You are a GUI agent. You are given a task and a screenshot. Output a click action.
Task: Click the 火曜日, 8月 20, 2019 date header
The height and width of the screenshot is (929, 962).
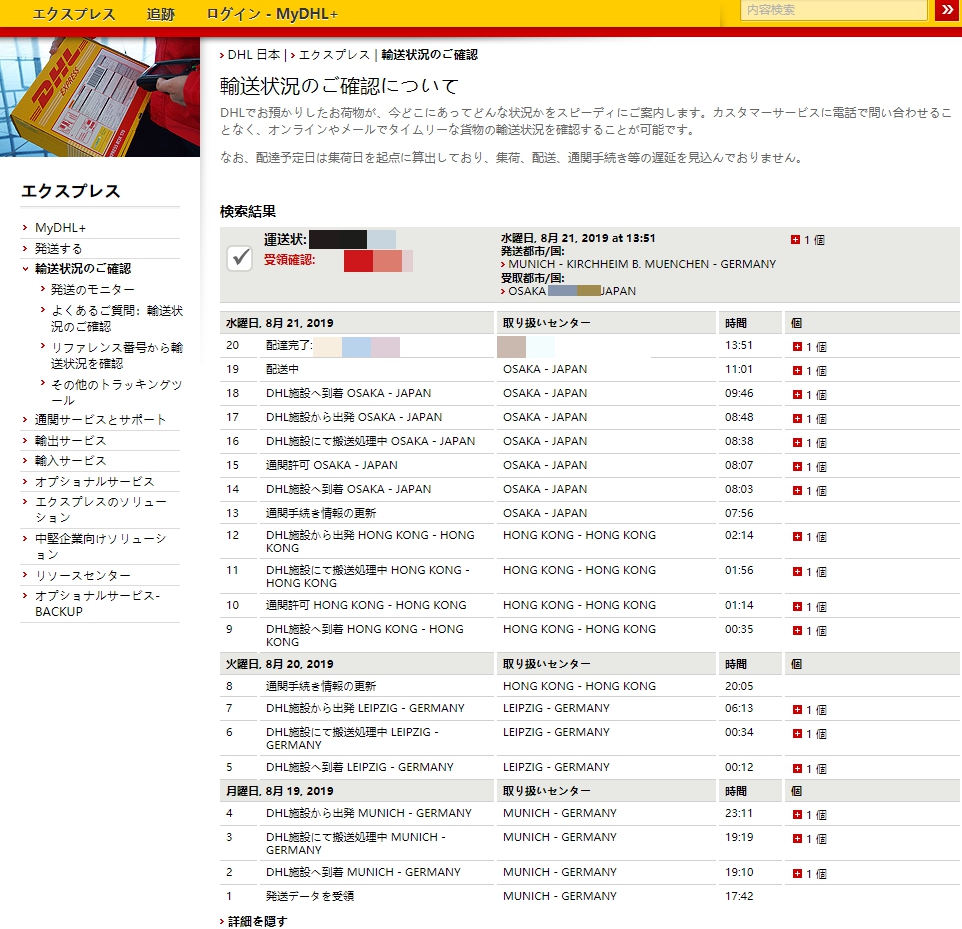(280, 664)
